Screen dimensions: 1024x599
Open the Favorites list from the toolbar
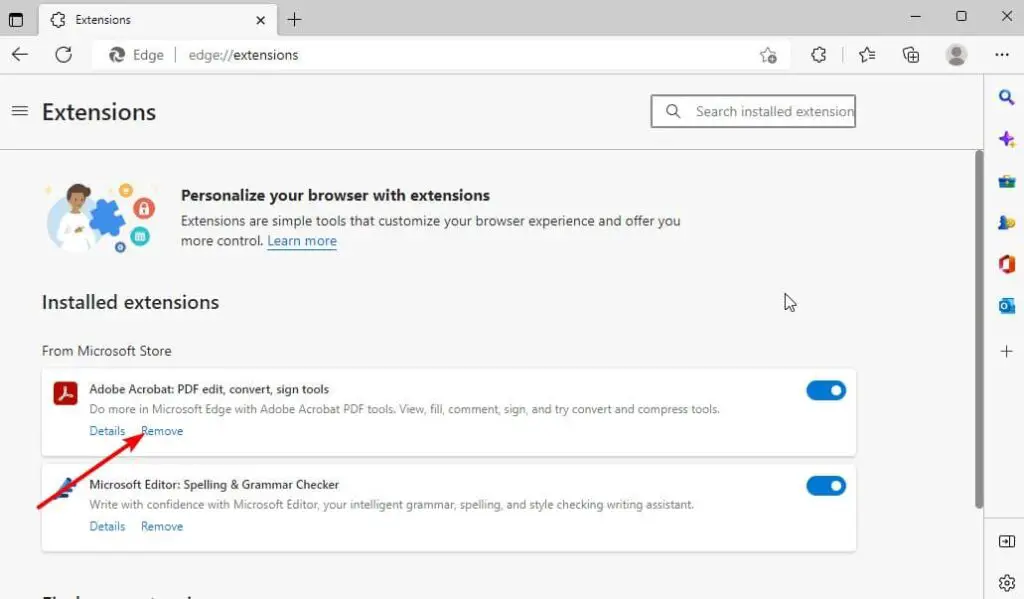tap(867, 55)
